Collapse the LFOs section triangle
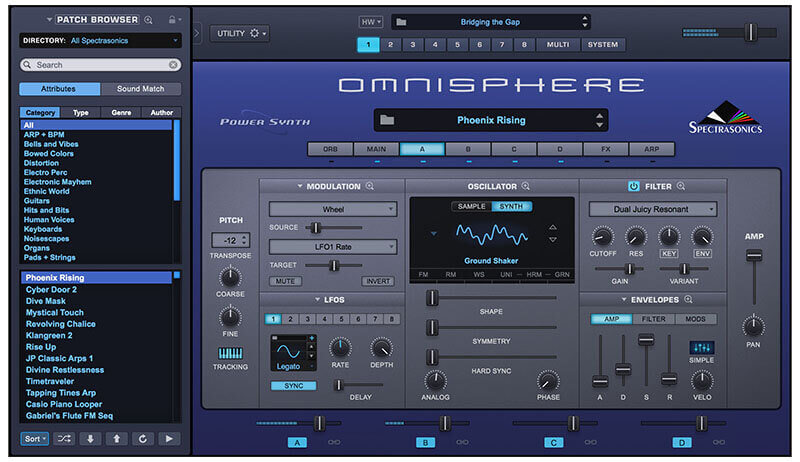The height and width of the screenshot is (462, 800). click(317, 300)
